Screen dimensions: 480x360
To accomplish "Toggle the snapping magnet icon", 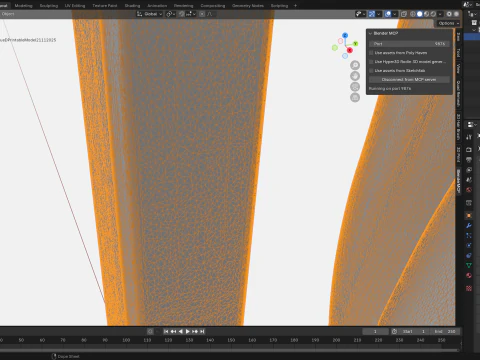I will click(182, 14).
